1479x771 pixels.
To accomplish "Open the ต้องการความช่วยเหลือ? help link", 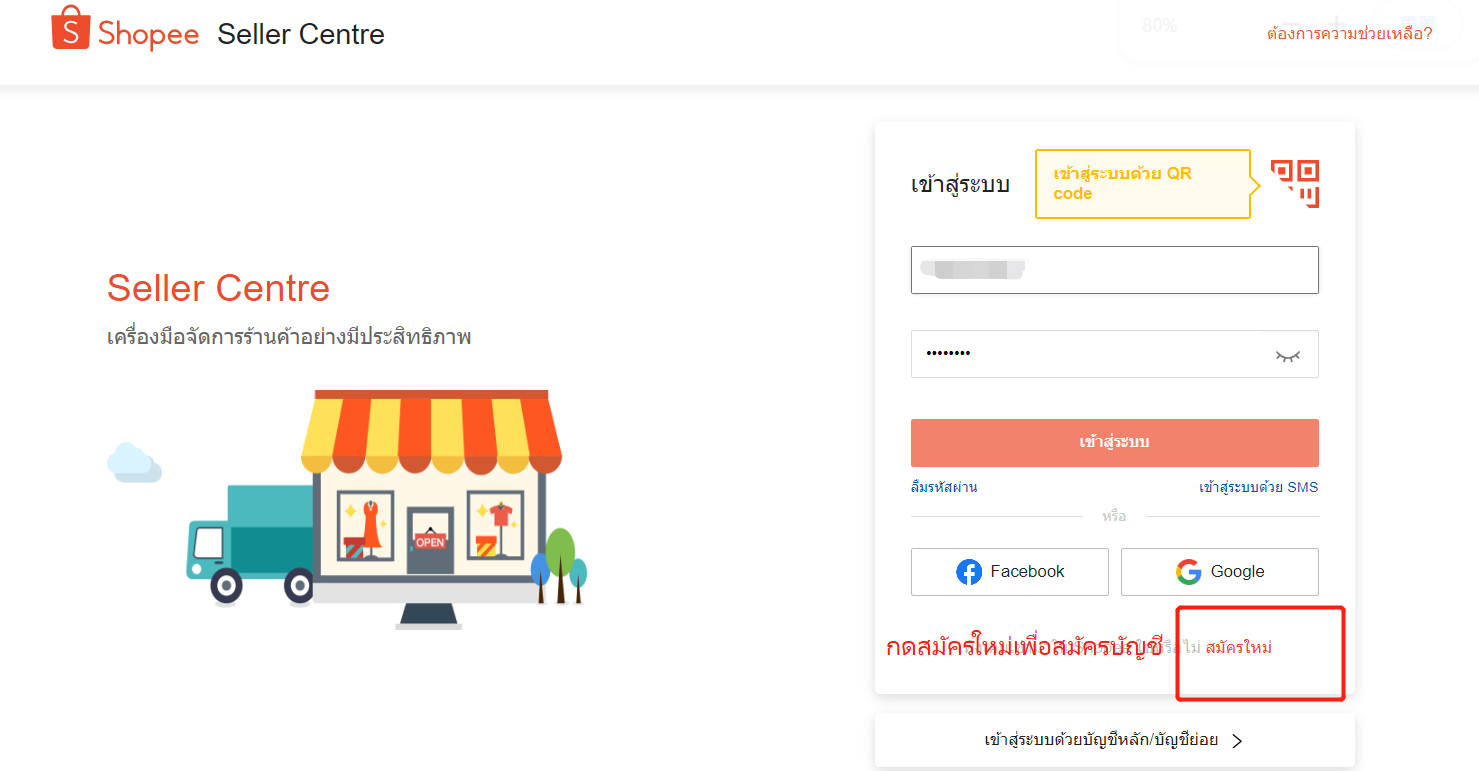I will pos(1350,33).
